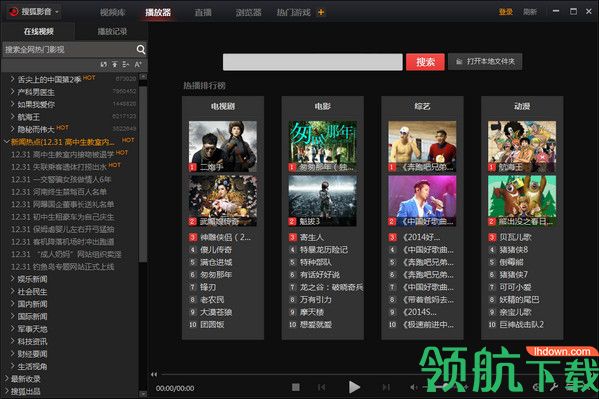This screenshot has width=599, height=399.
Task: Open the Sohu 搜狐影音 dropdown arrow
Action: [57, 12]
